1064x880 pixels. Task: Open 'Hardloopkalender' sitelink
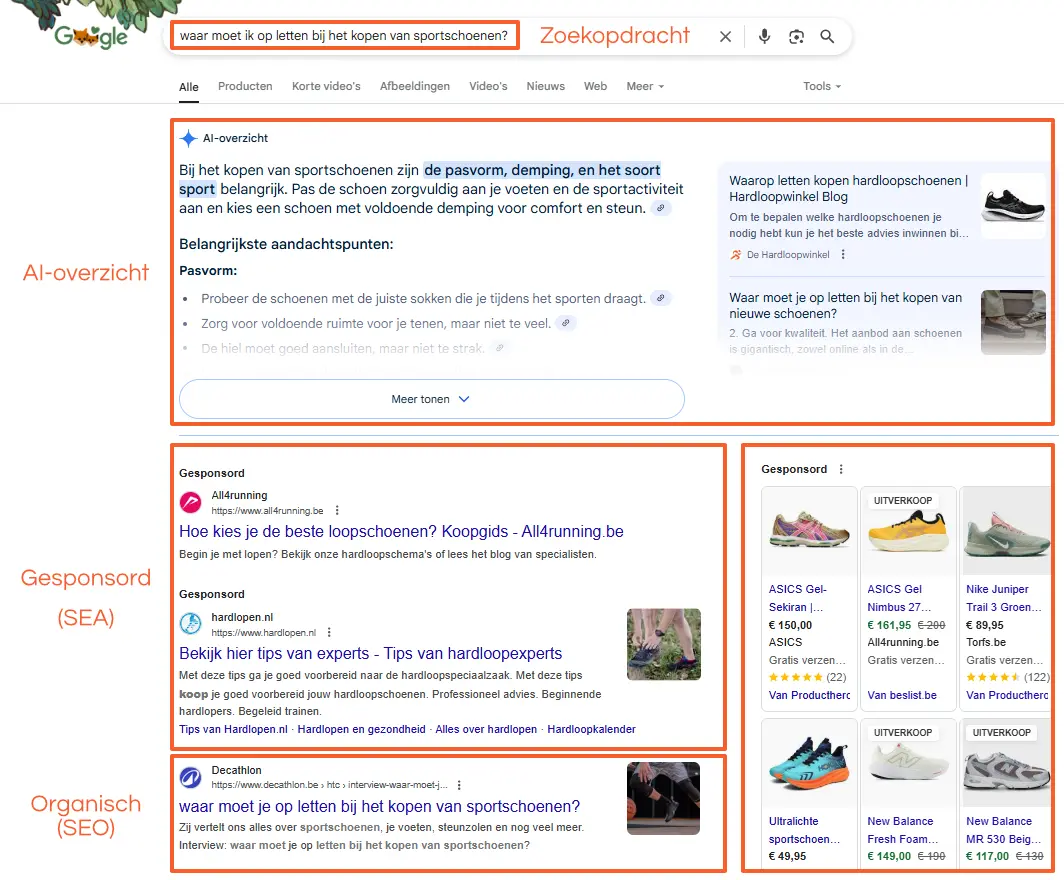[x=592, y=729]
